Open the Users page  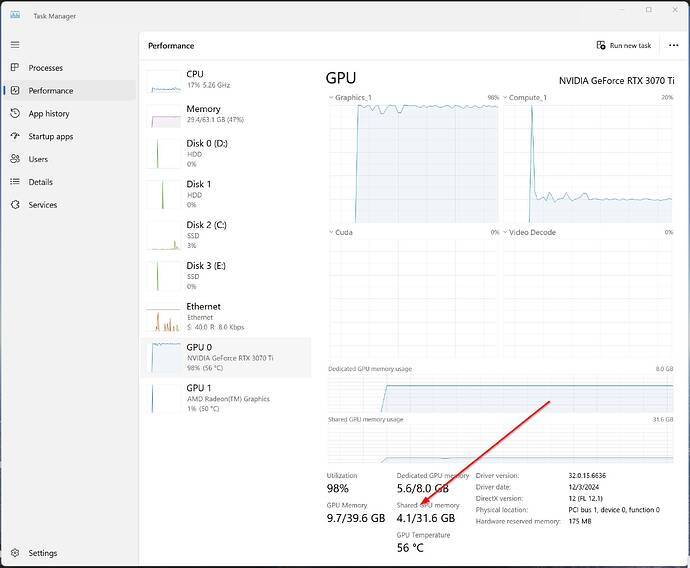[38, 159]
